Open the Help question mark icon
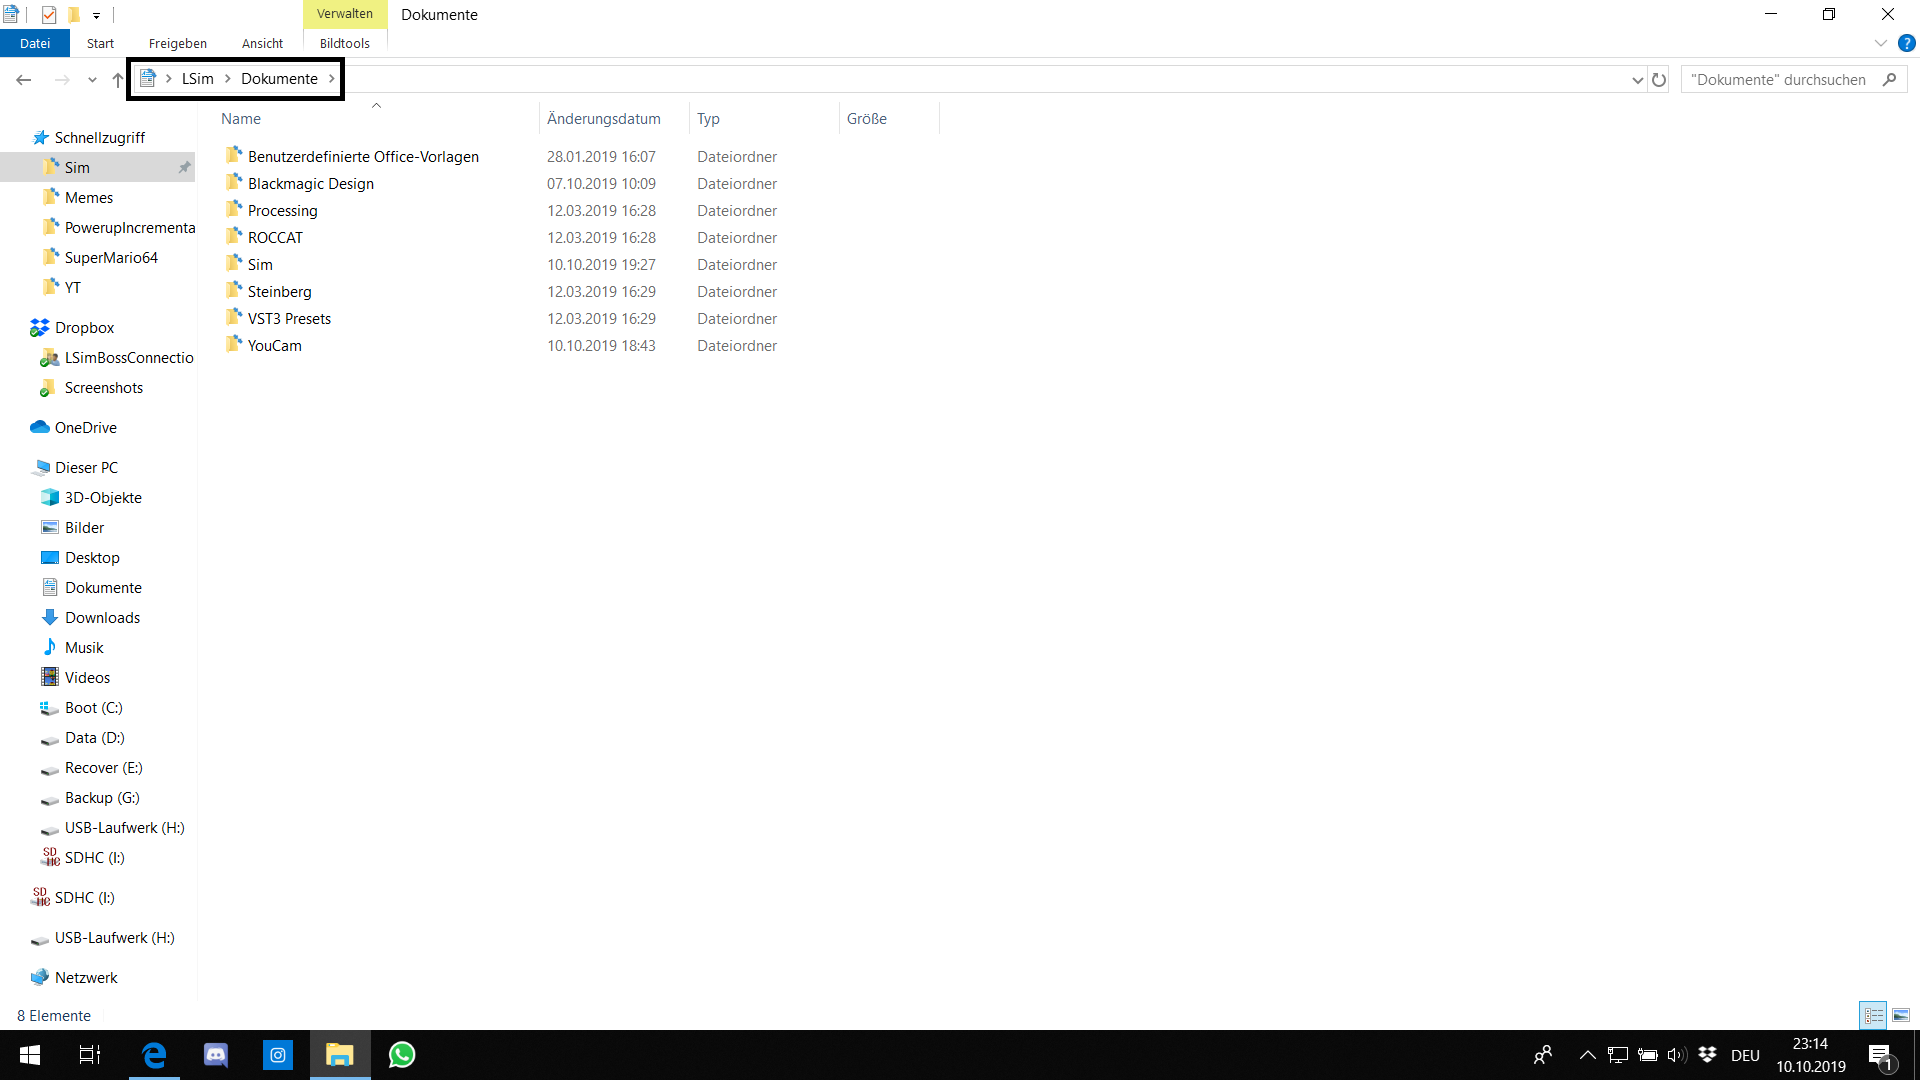The image size is (1920, 1080). click(1906, 43)
